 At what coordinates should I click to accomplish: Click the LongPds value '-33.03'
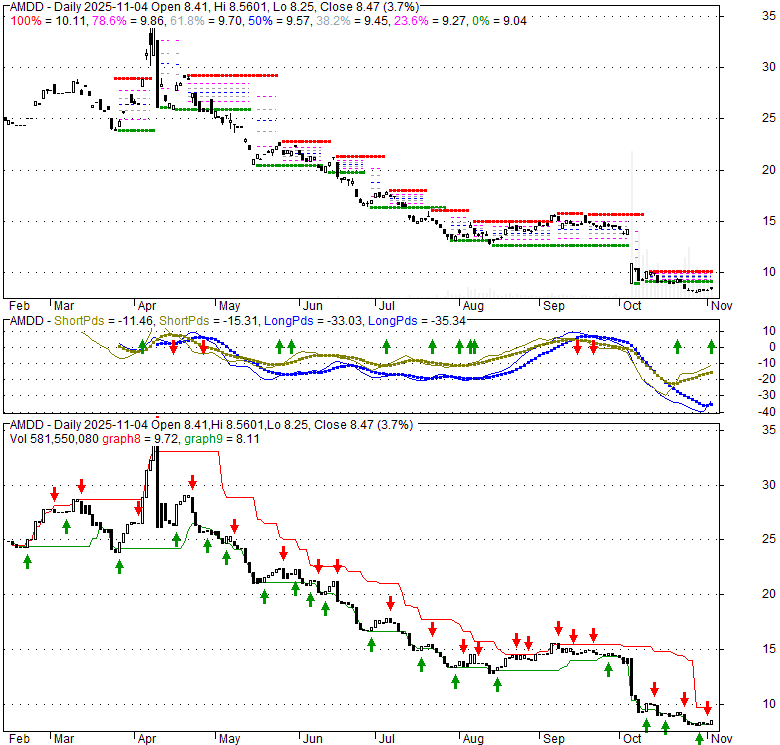click(x=344, y=321)
